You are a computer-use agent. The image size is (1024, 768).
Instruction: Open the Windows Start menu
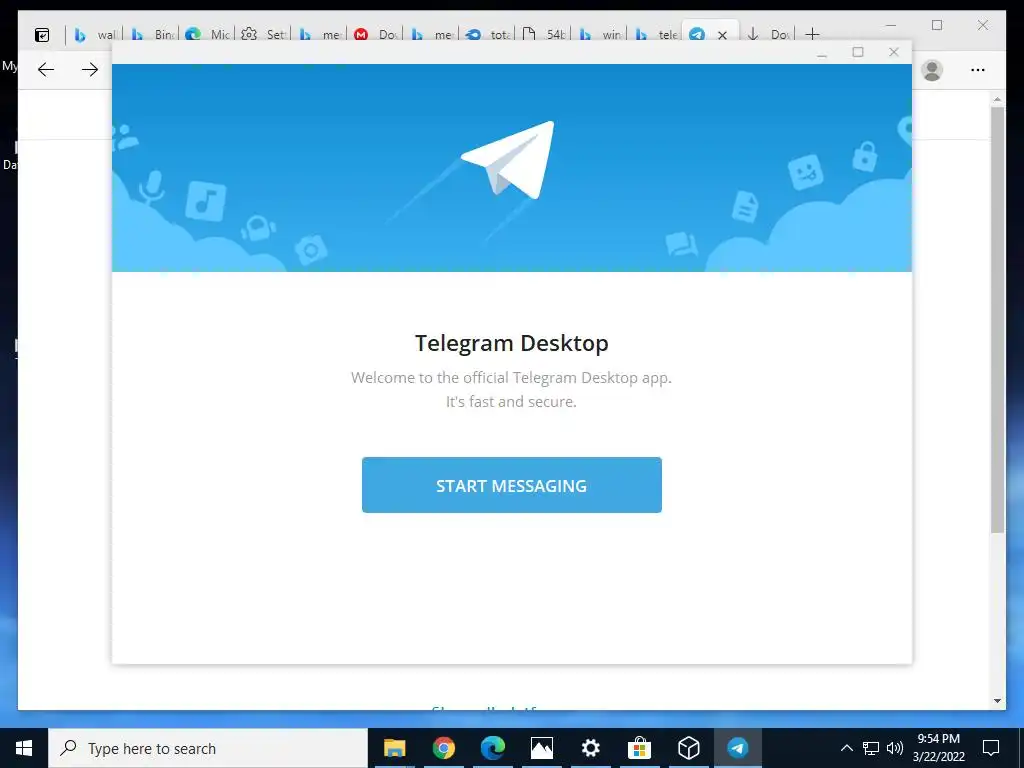[x=24, y=748]
